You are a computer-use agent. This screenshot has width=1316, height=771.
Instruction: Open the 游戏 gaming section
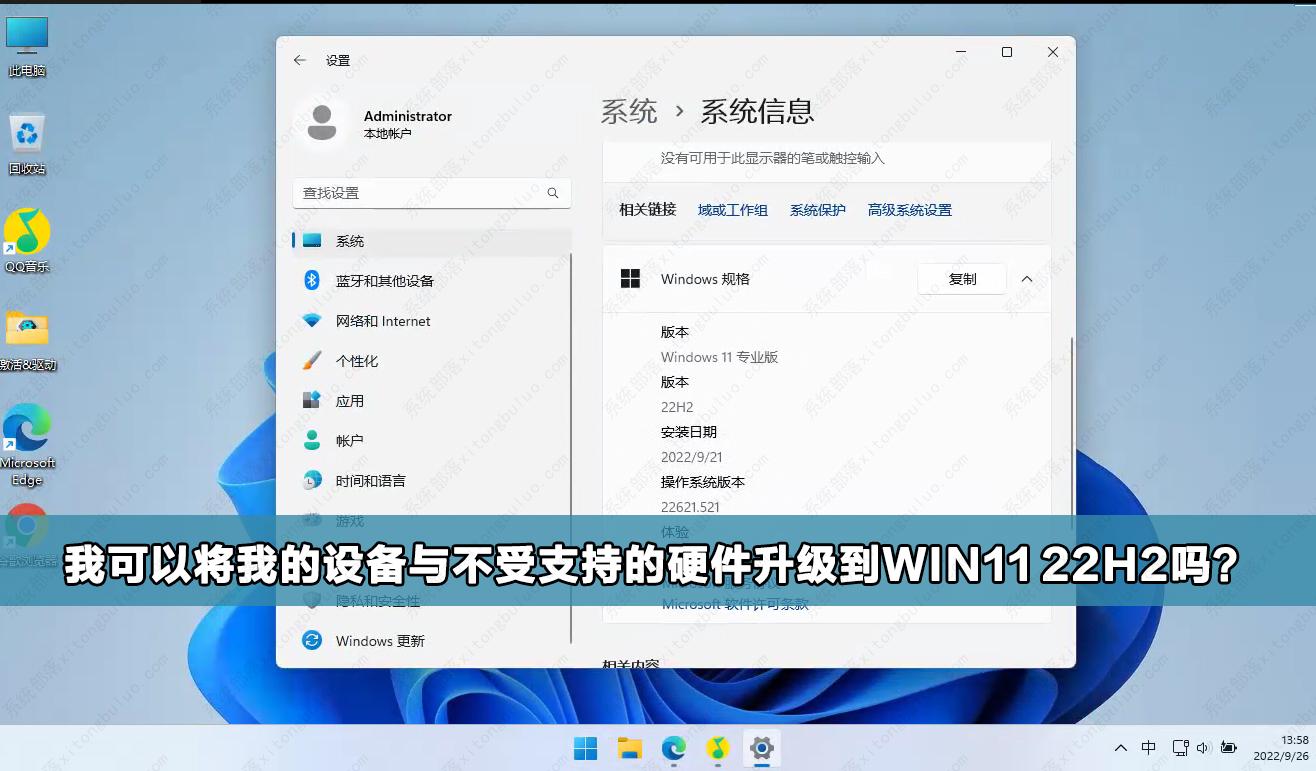351,520
